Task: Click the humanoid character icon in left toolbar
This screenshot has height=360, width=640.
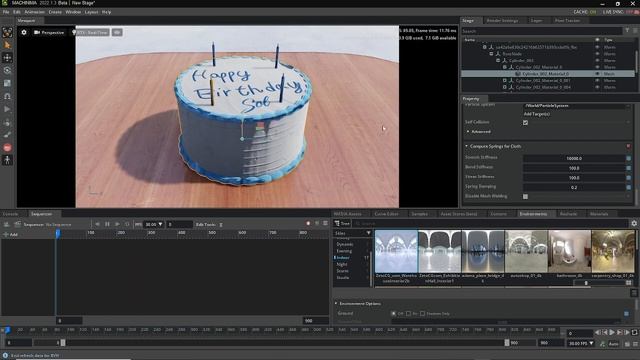Action: coord(7,160)
